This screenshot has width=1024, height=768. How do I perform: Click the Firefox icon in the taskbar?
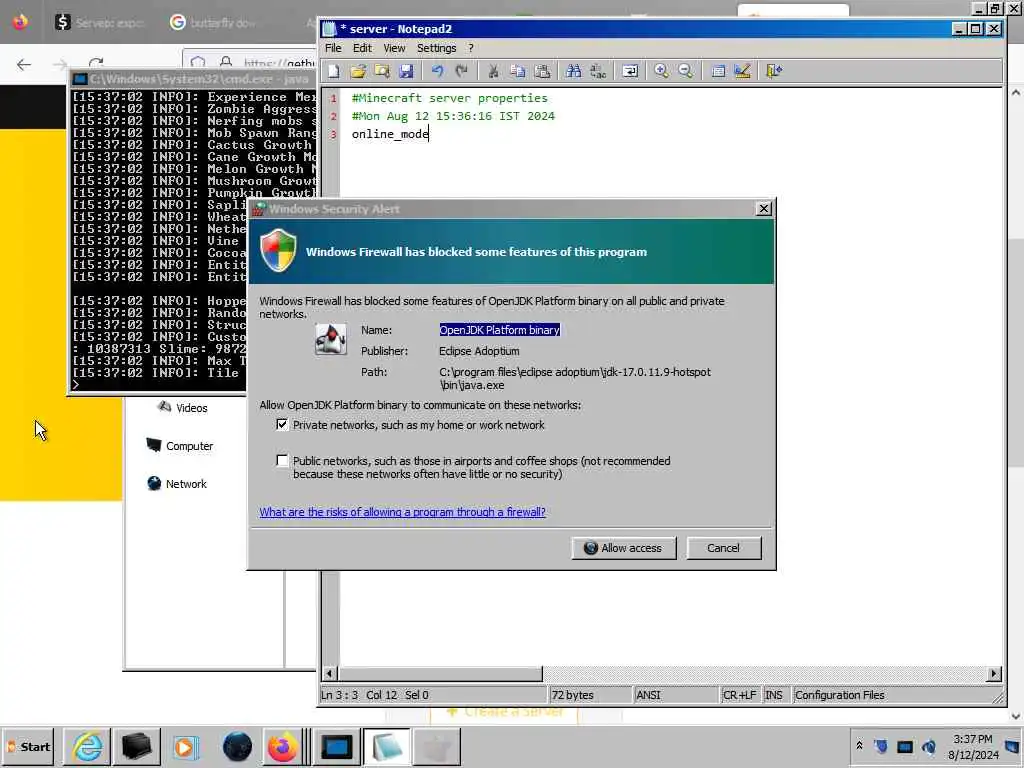281,746
